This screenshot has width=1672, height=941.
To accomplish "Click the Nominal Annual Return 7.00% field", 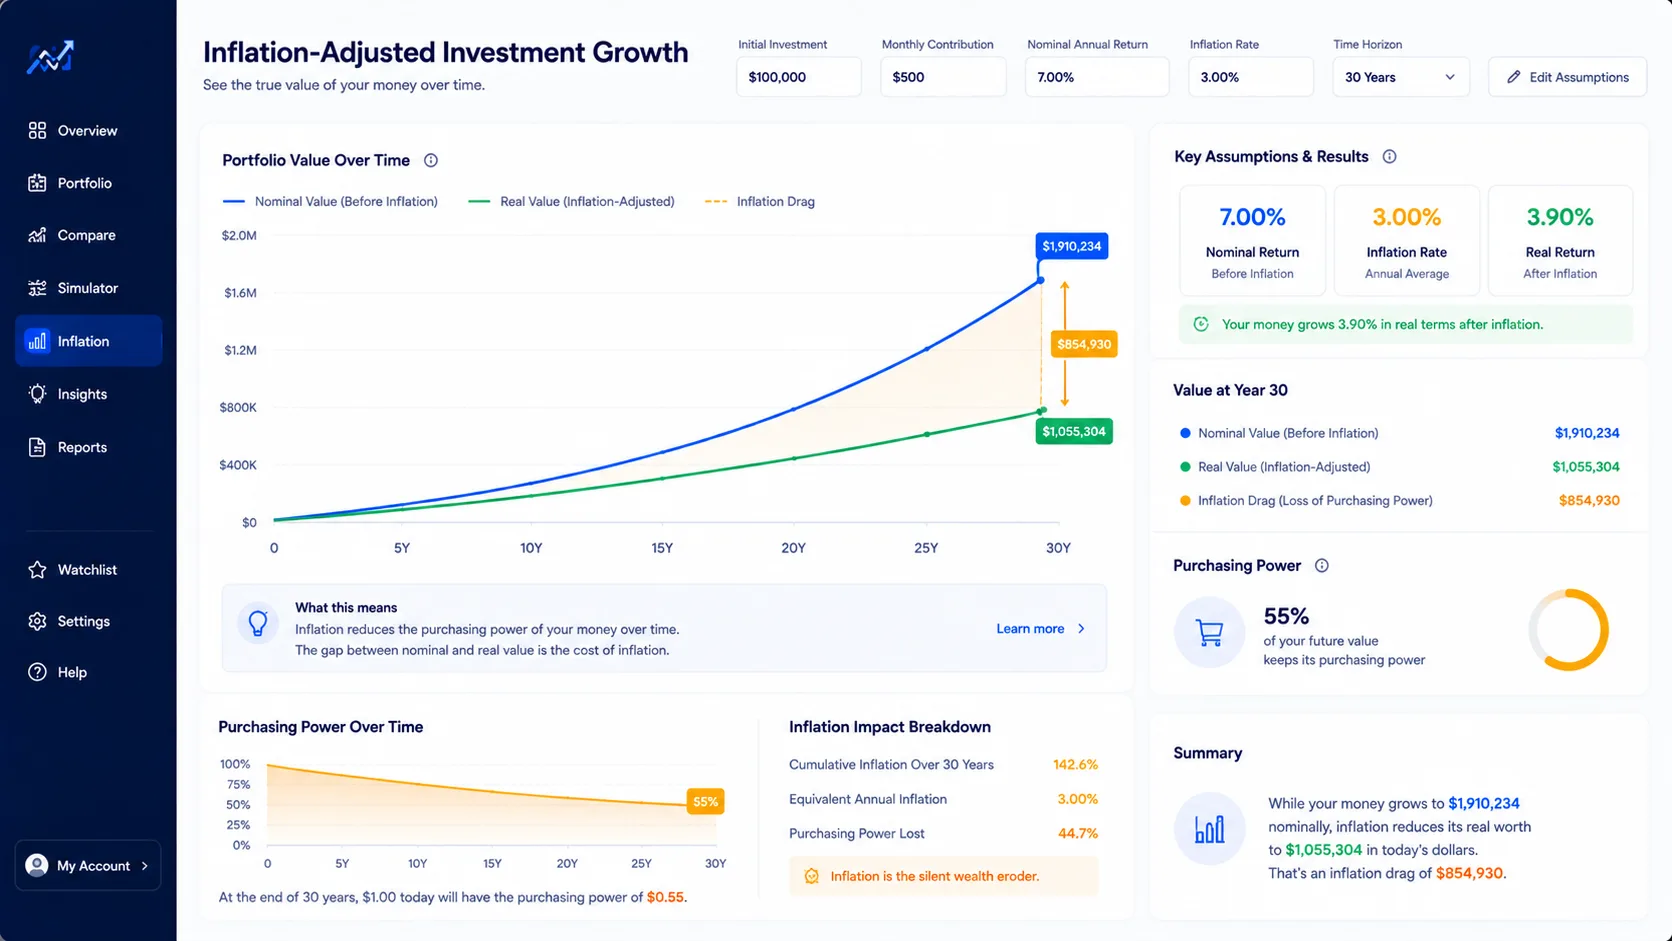I will 1096,77.
